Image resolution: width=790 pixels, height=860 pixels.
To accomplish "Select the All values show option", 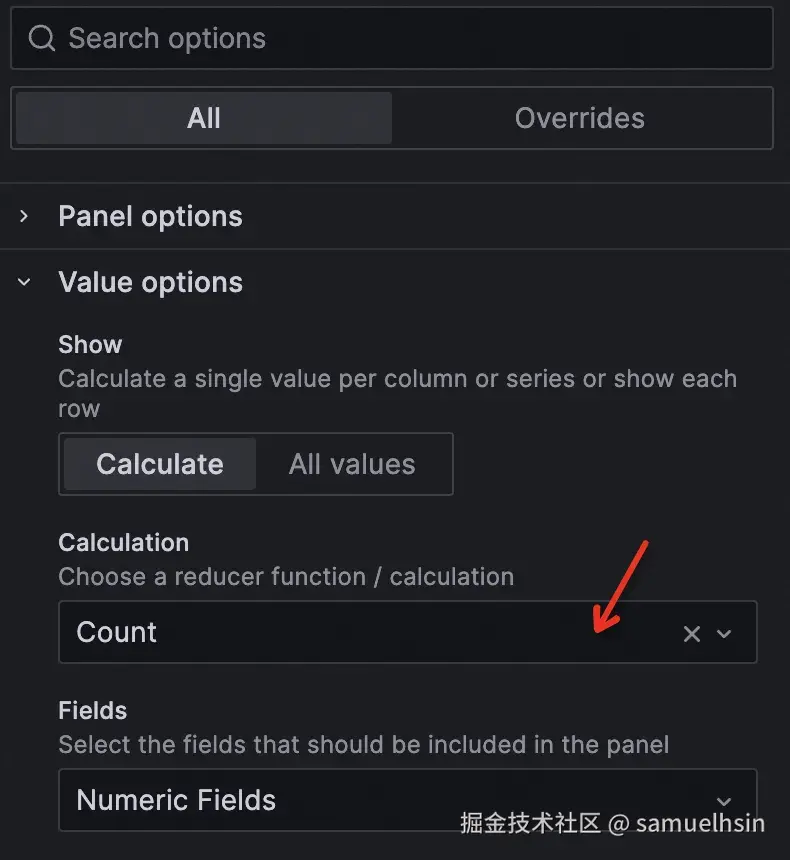I will (352, 464).
